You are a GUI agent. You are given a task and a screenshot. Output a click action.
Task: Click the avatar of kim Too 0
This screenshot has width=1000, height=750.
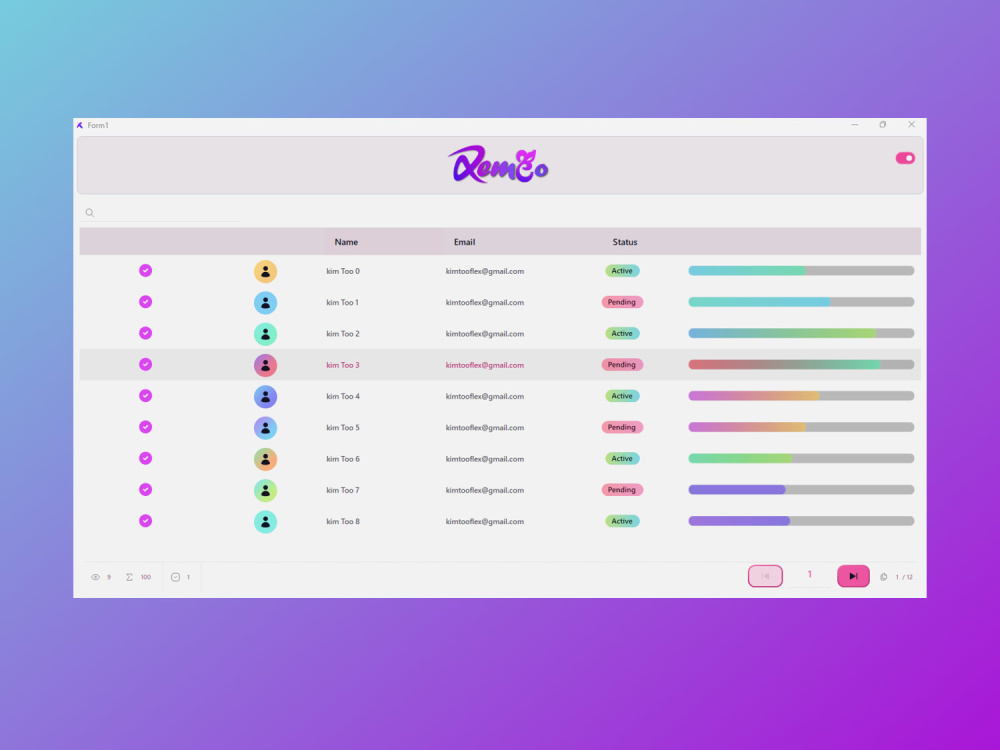point(265,272)
